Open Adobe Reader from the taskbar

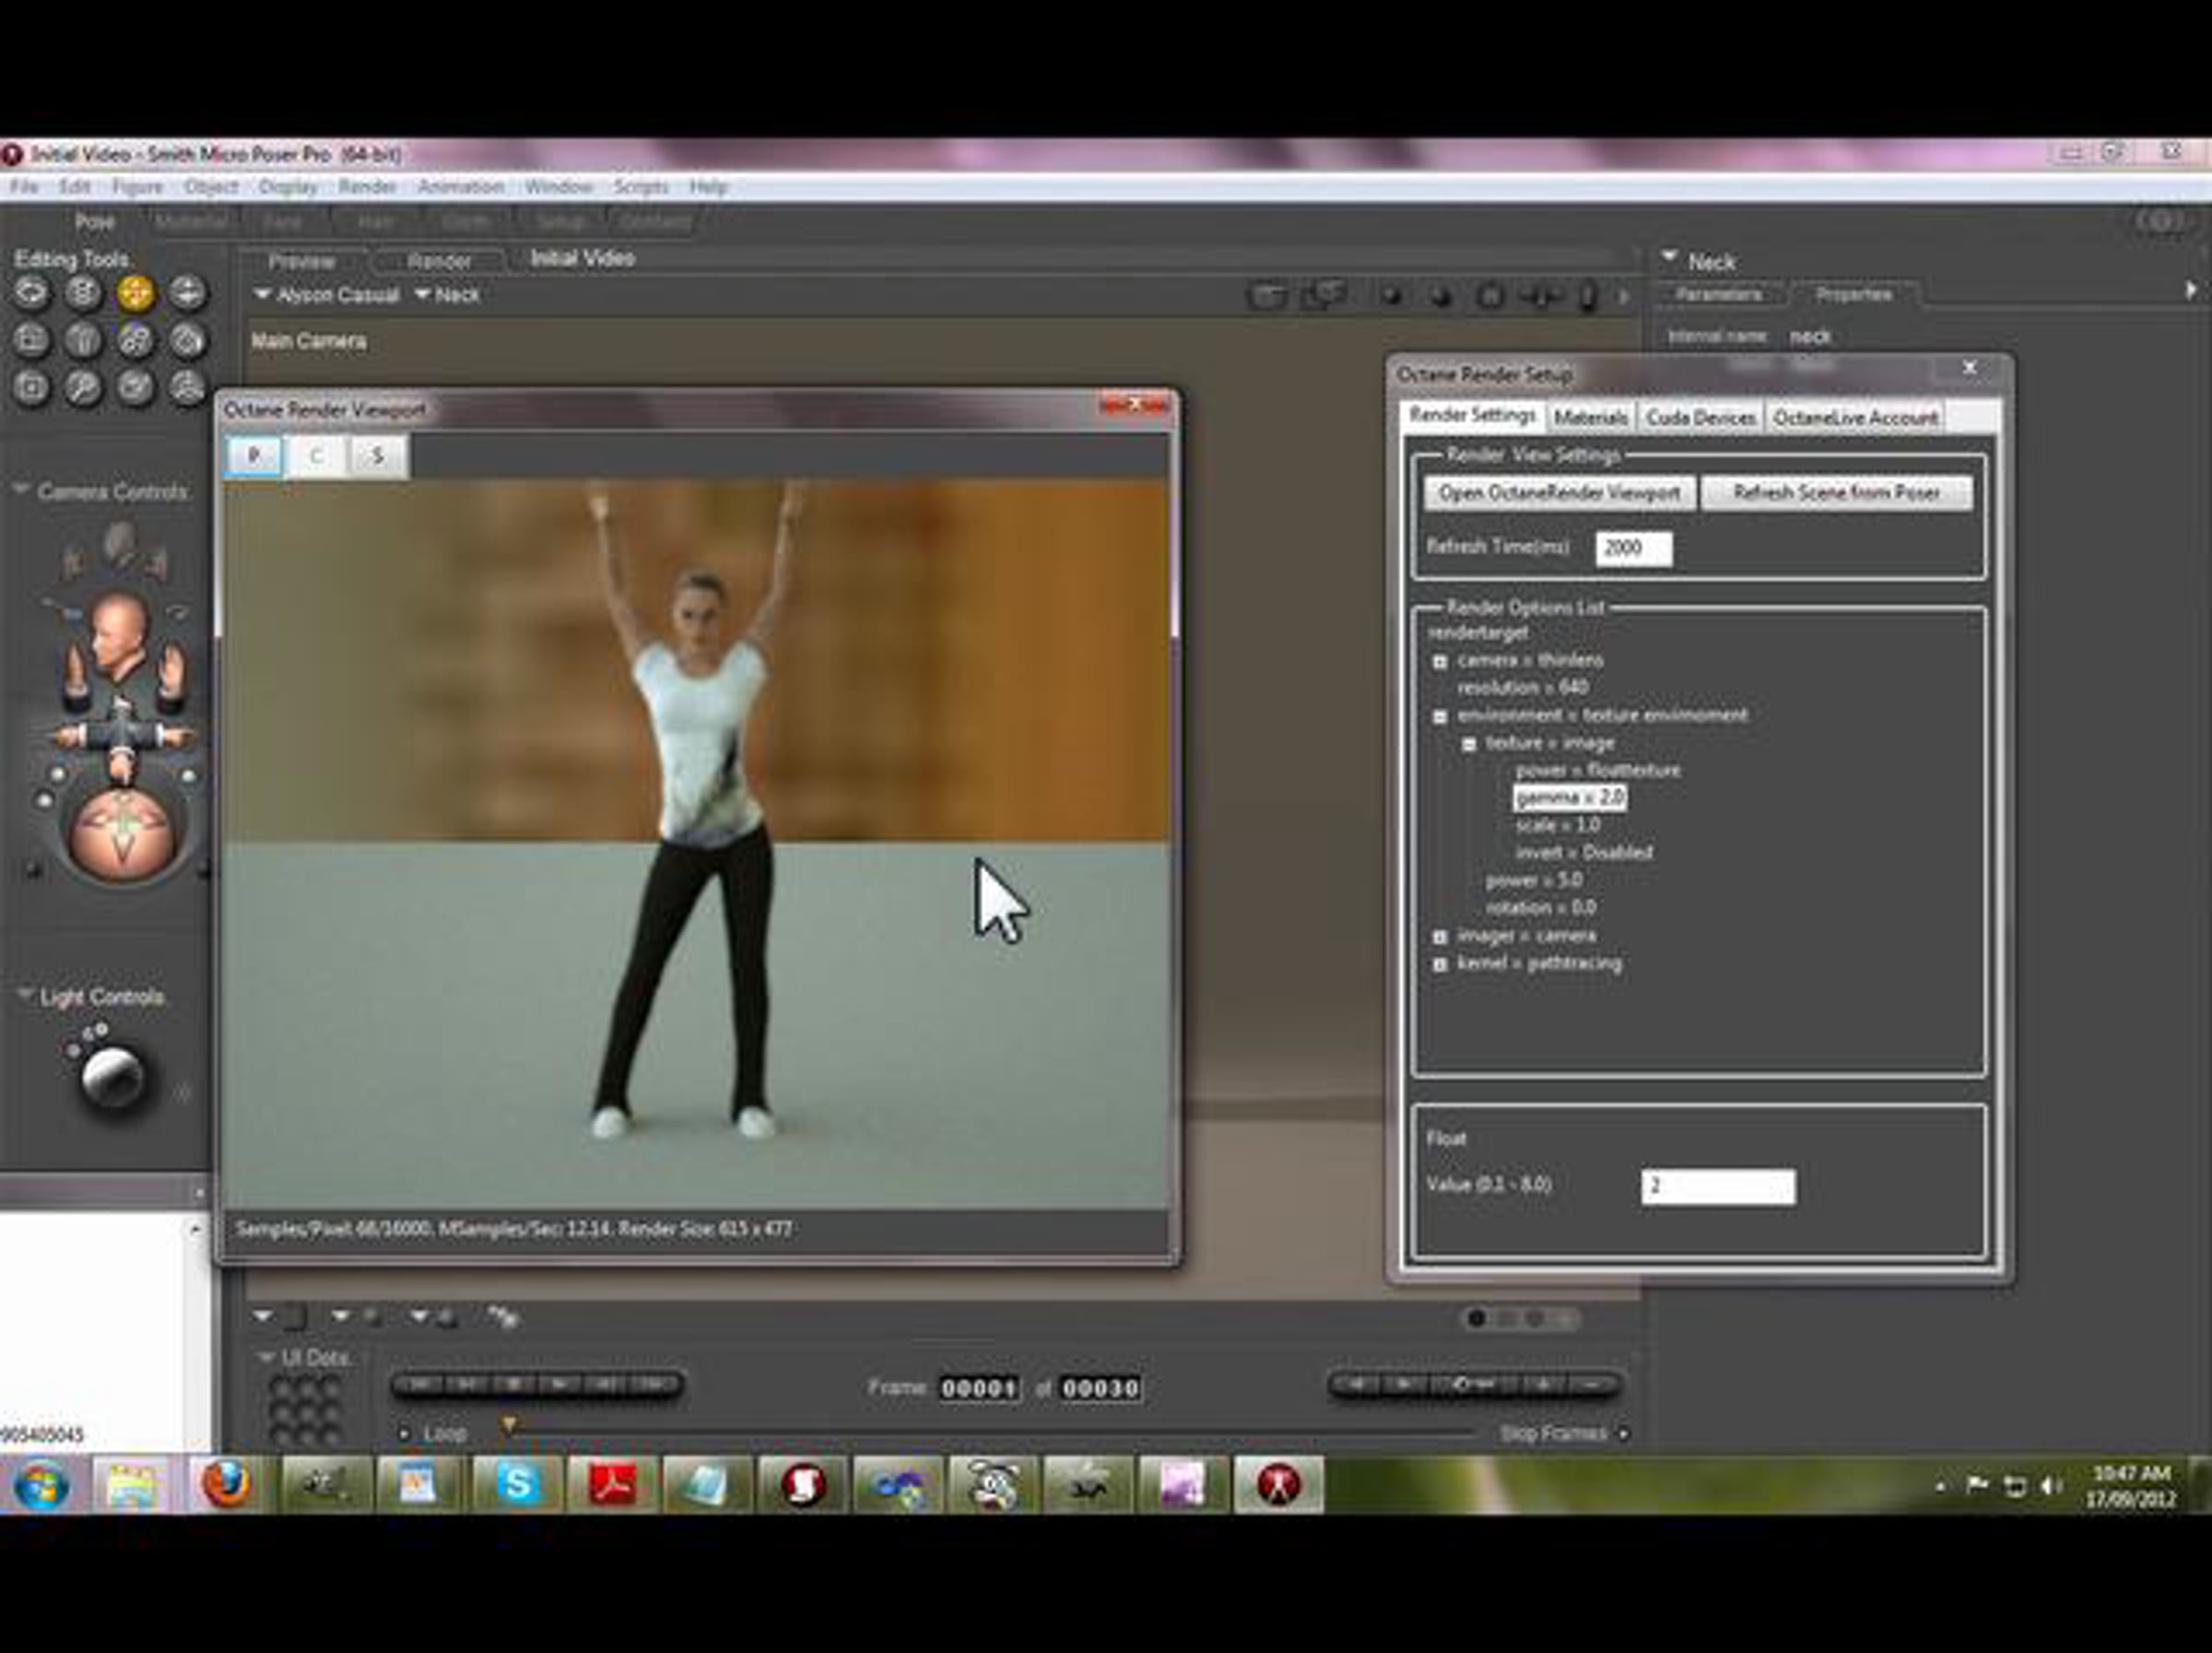tap(612, 1484)
